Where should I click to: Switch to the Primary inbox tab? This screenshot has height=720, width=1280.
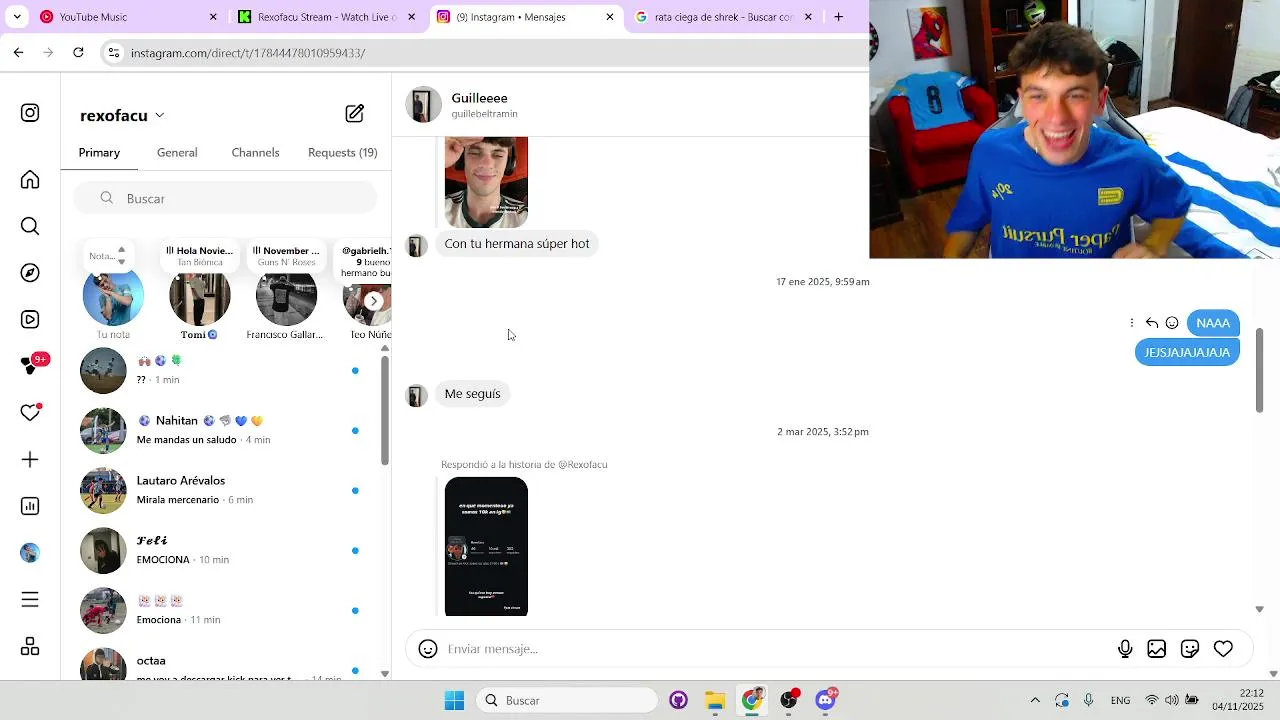99,153
